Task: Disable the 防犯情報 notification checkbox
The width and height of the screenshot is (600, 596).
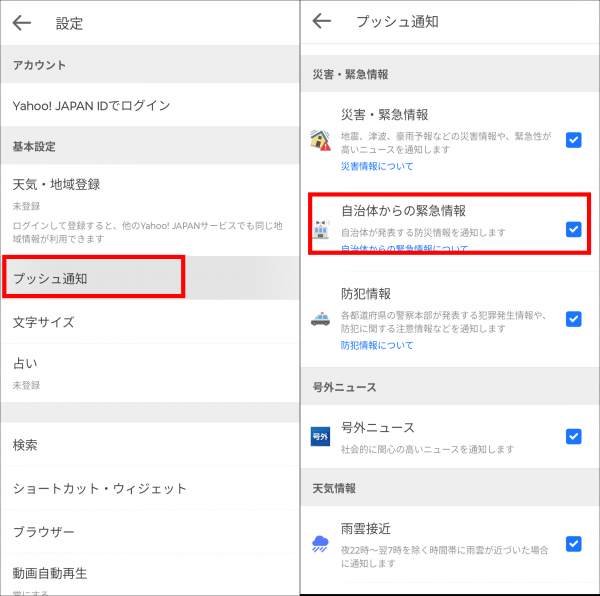Action: coord(574,319)
